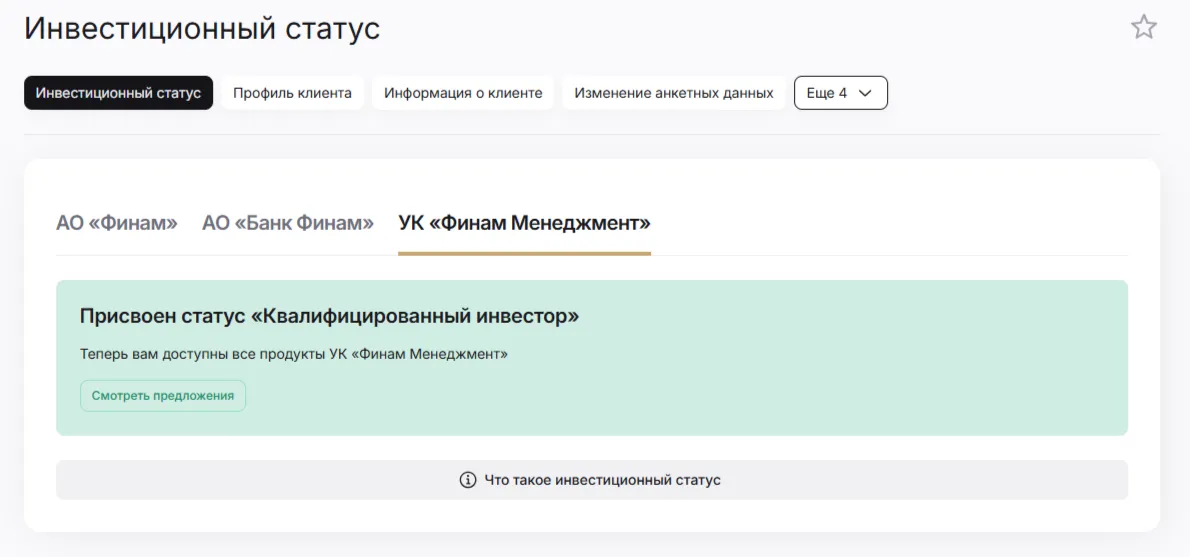Click «Смотреть предложения» button
This screenshot has width=1190, height=557.
163,396
